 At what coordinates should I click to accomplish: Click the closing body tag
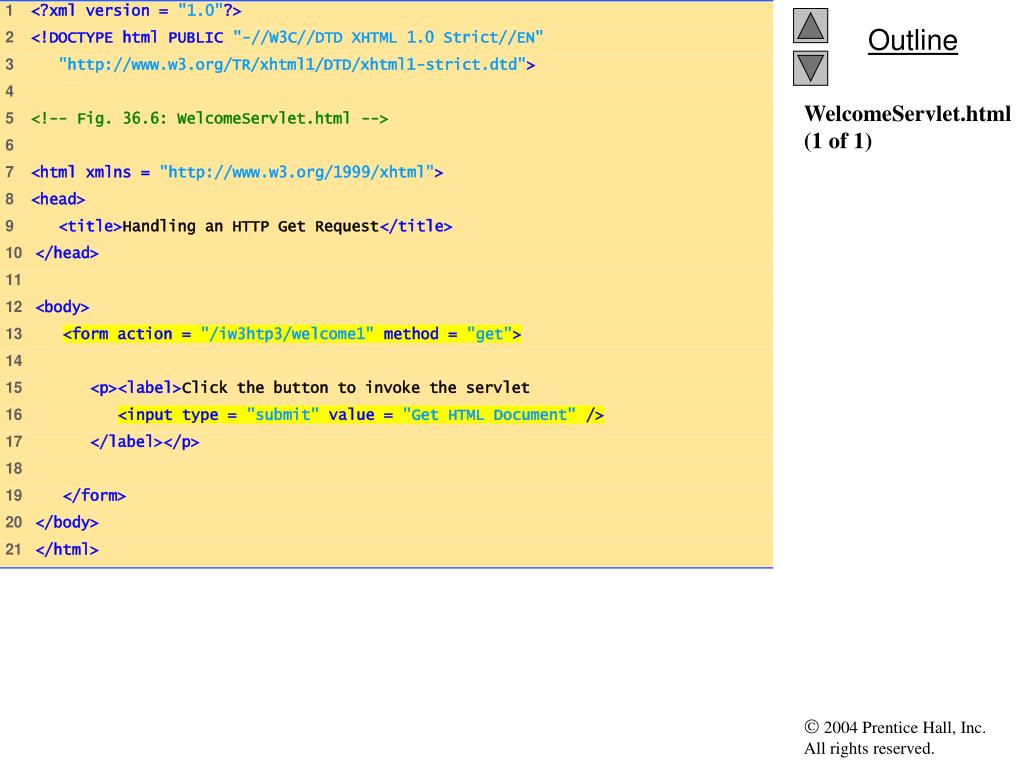point(67,522)
